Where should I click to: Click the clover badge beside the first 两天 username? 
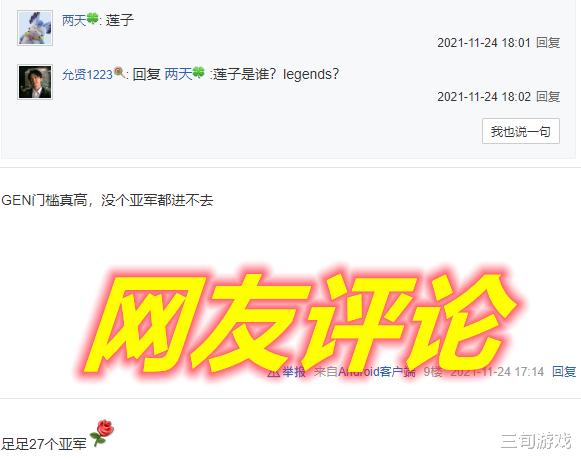coord(93,18)
